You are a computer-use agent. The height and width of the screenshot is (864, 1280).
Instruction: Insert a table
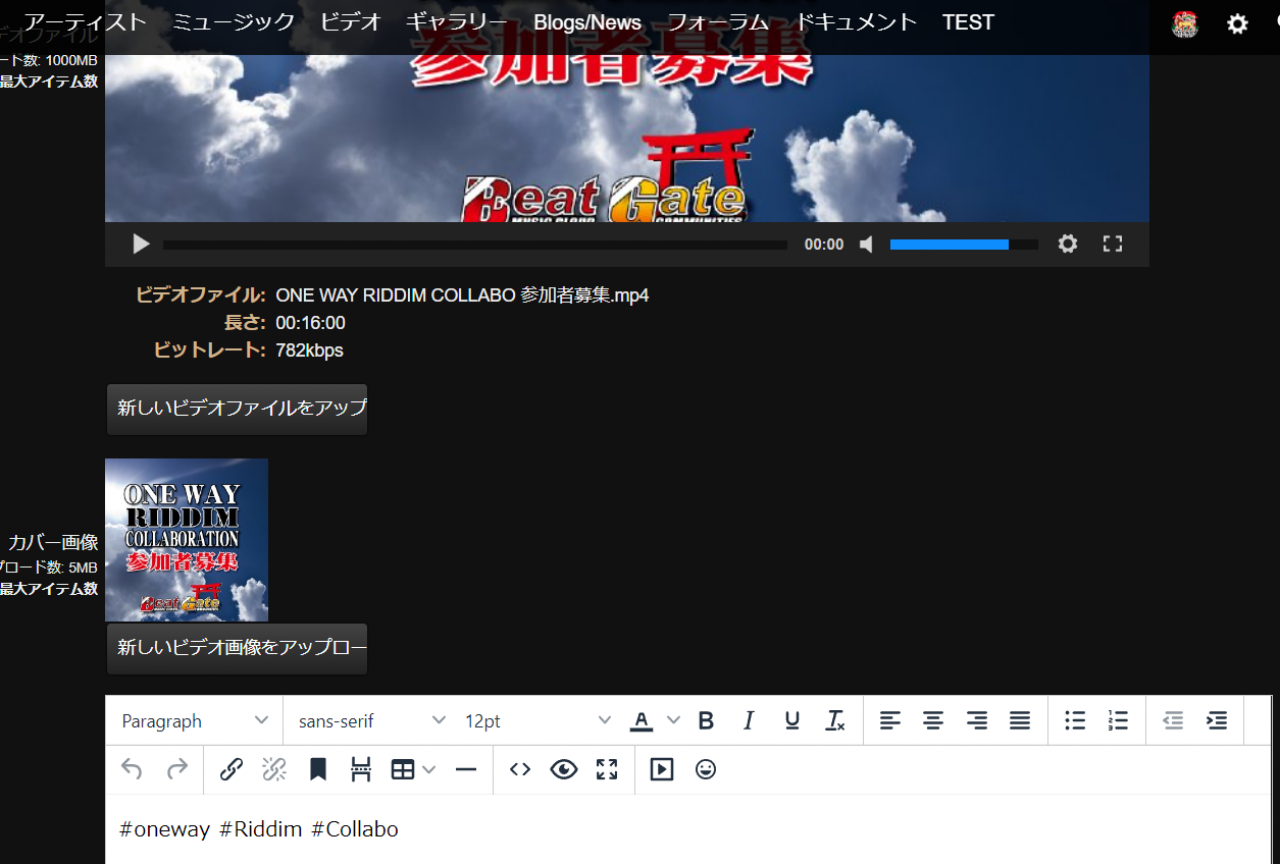click(402, 769)
